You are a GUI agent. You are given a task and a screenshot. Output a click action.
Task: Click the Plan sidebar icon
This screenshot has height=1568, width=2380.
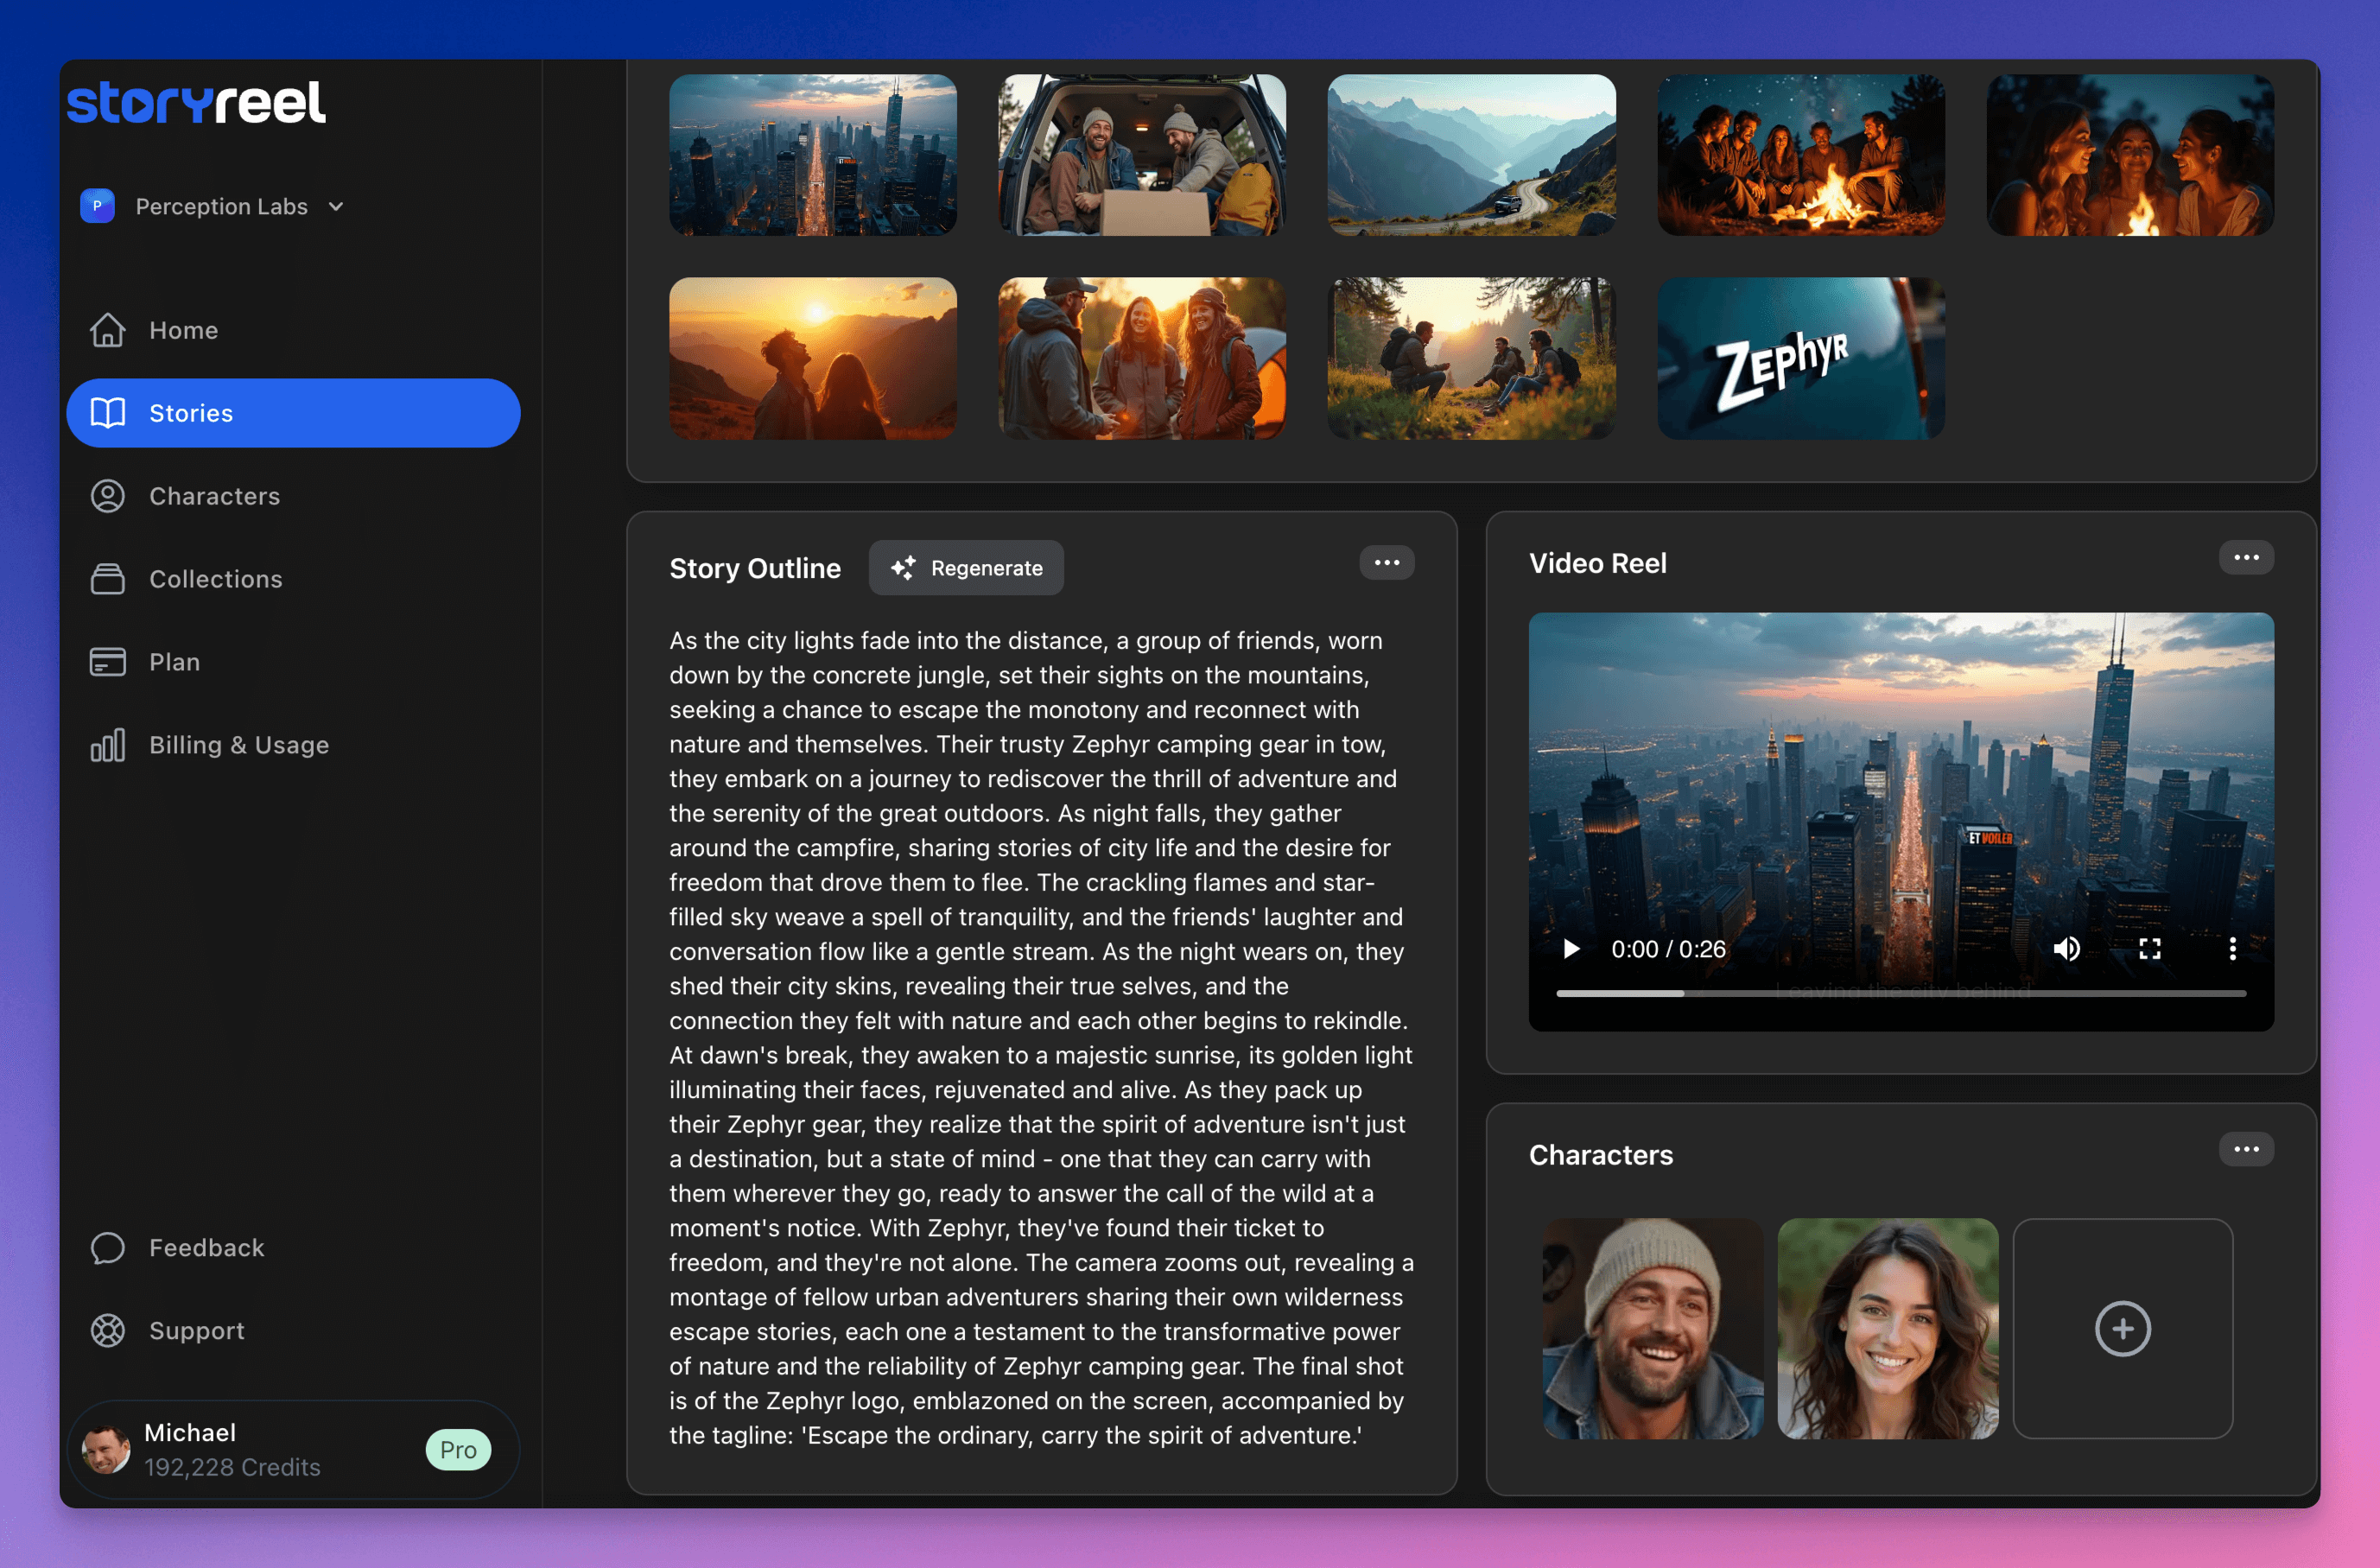(107, 661)
